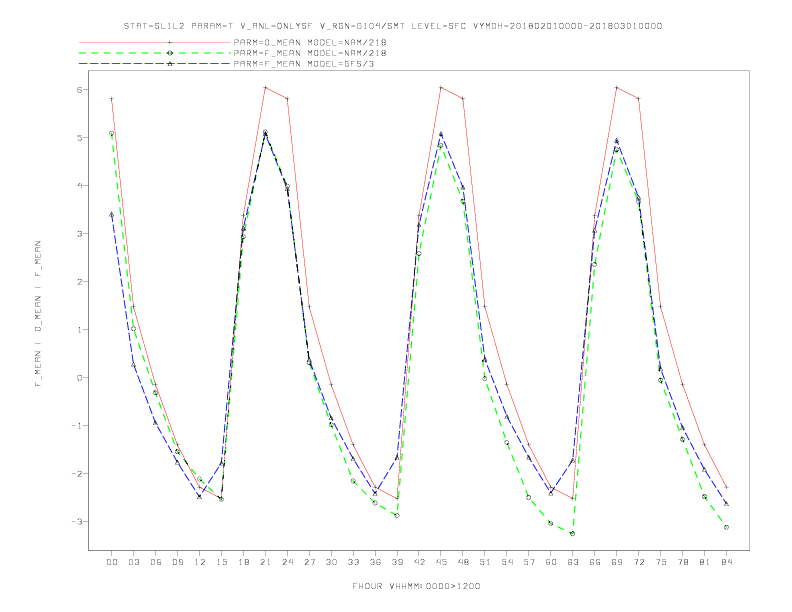Click x-axis tick label 69
Image resolution: width=792 pixels, height=612 pixels.
[x=617, y=562]
